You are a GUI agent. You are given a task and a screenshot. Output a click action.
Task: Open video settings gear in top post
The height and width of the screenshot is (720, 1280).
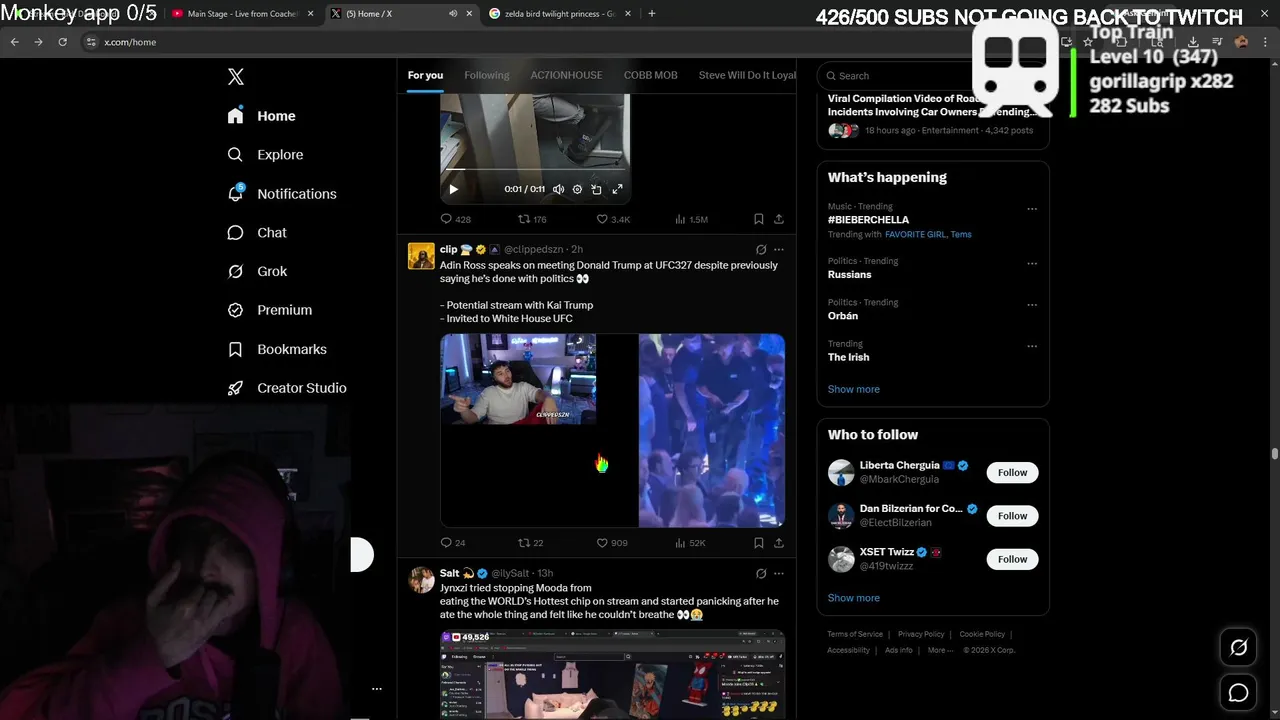(577, 189)
